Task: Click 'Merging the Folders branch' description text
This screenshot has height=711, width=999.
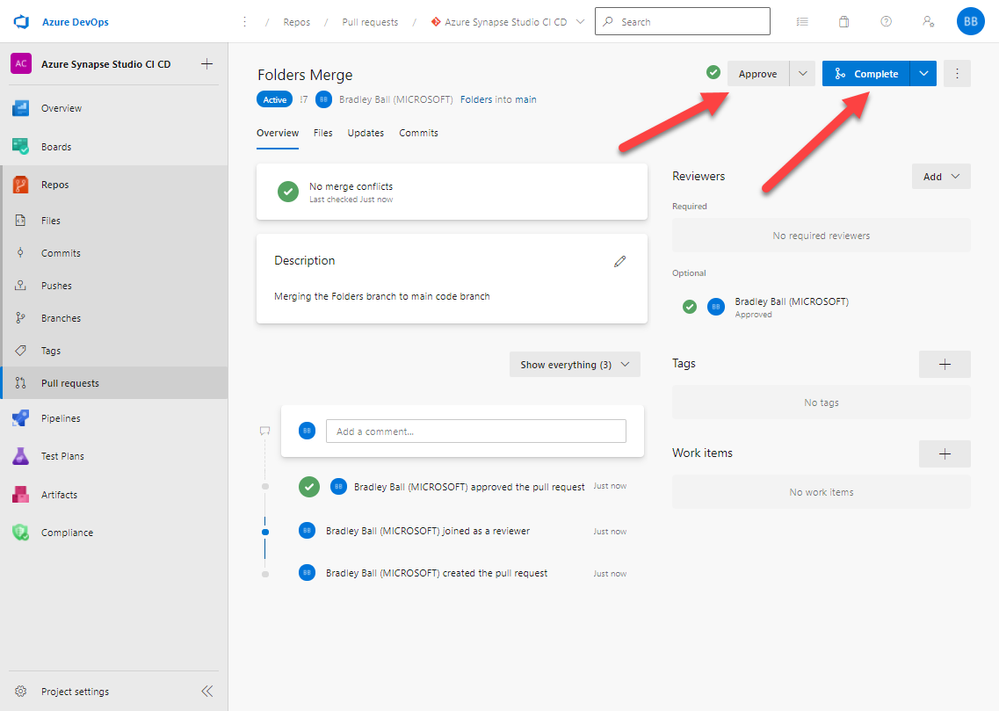Action: pyautogui.click(x=382, y=296)
